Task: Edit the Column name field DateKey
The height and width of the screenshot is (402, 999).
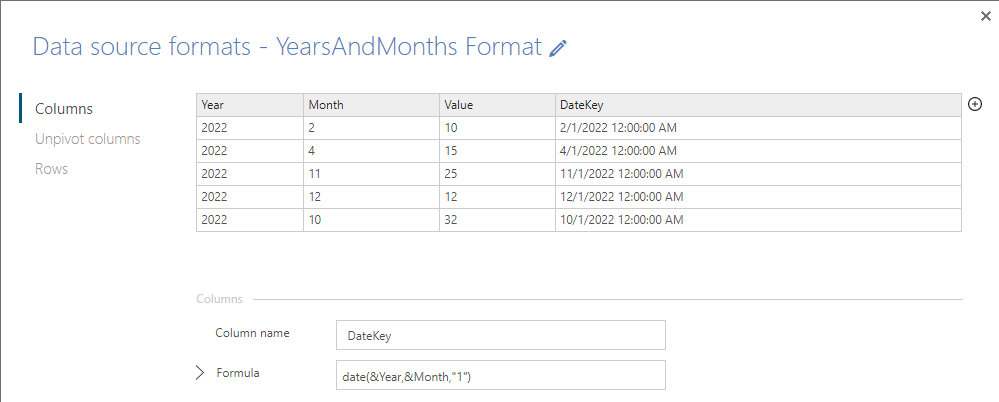Action: pos(501,335)
